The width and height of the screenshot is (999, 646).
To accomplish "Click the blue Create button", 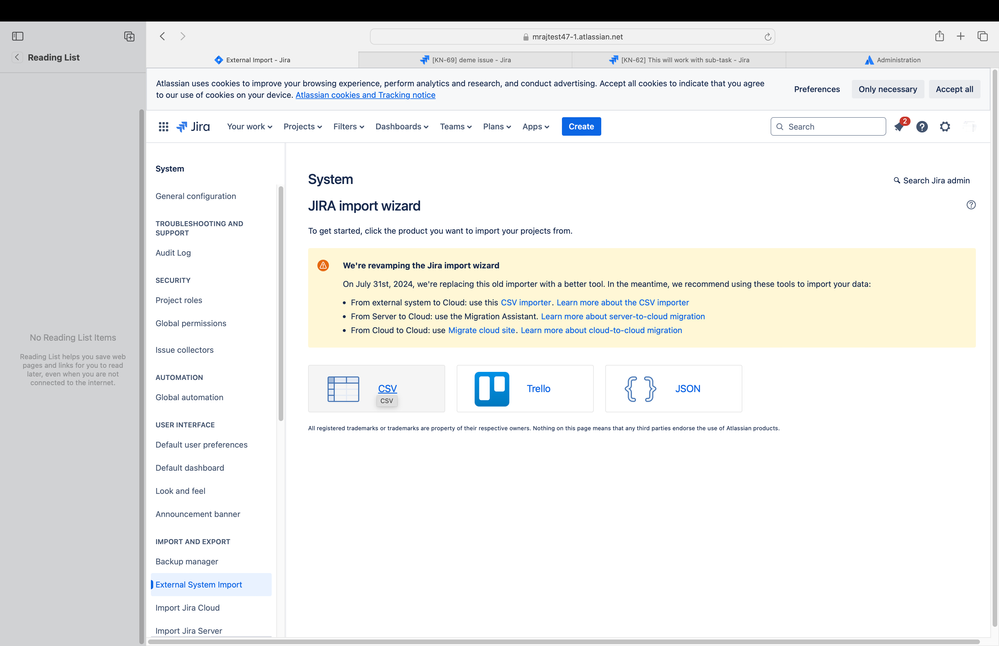I will coord(581,127).
